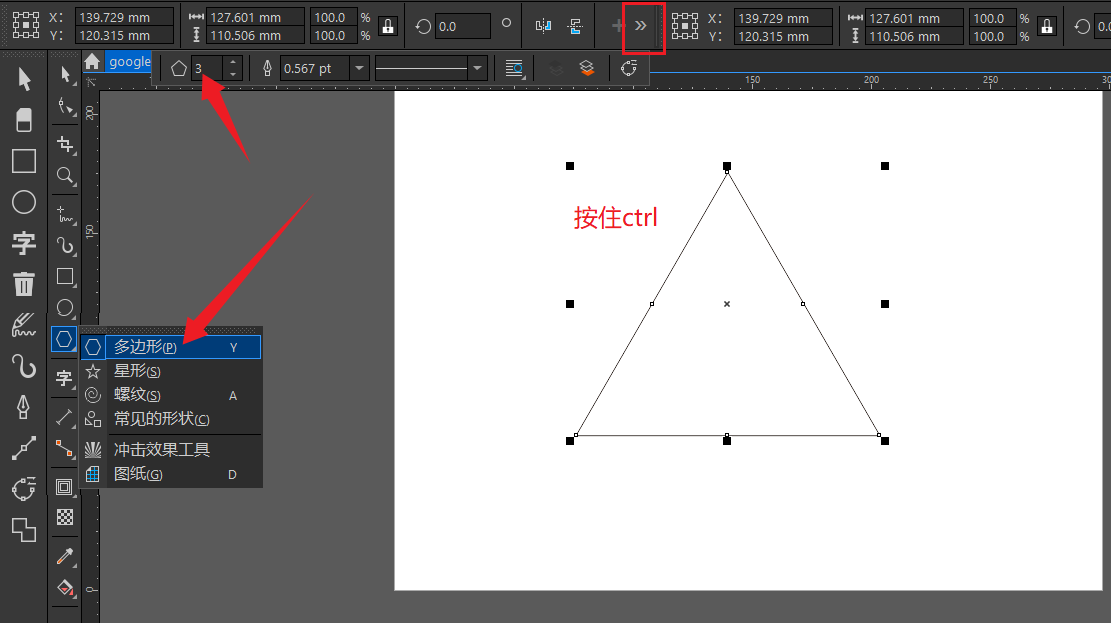Viewport: 1111px width, 623px height.
Task: Click the width field 127.601 mm at left
Action: coord(256,17)
